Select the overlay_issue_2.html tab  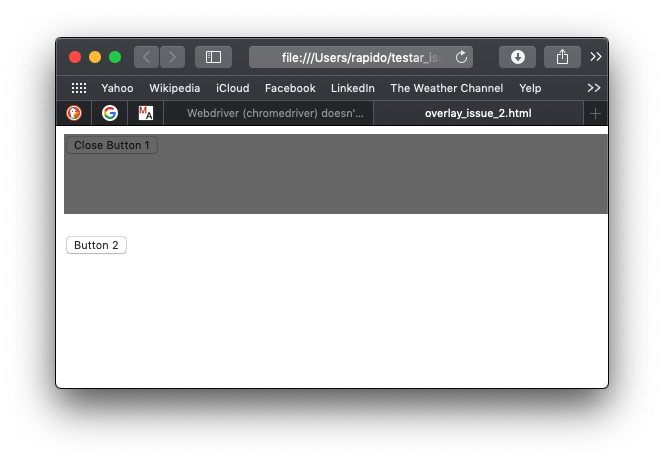(479, 113)
